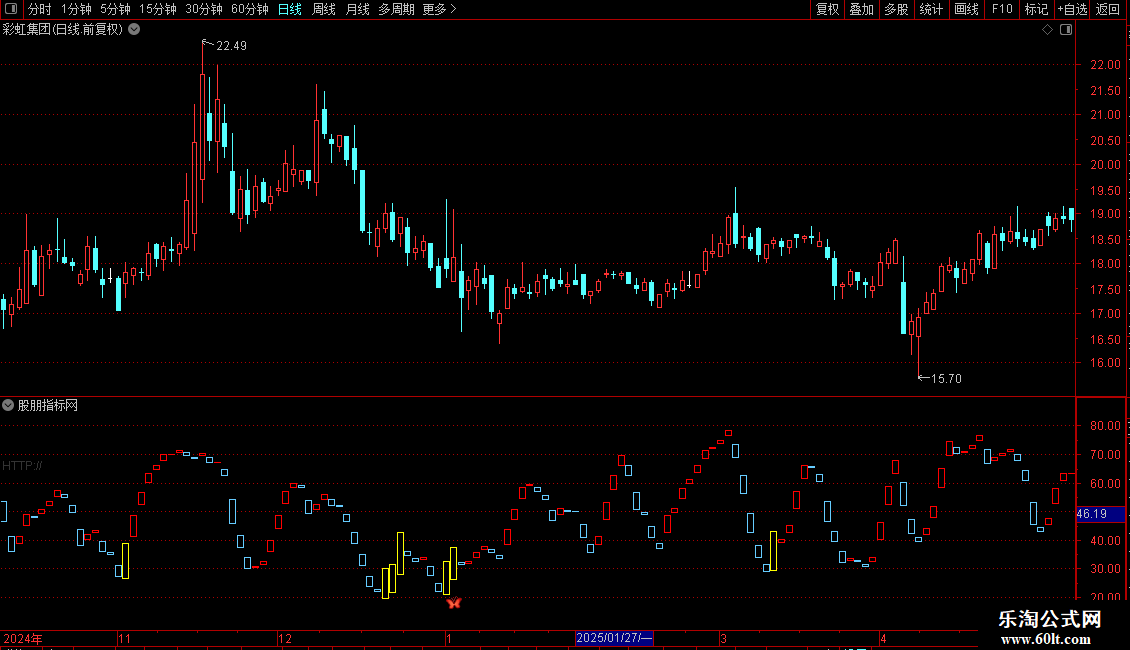1130x650 pixels.
Task: Click the HTTP:// text in indicator pane
Action: click(x=22, y=466)
